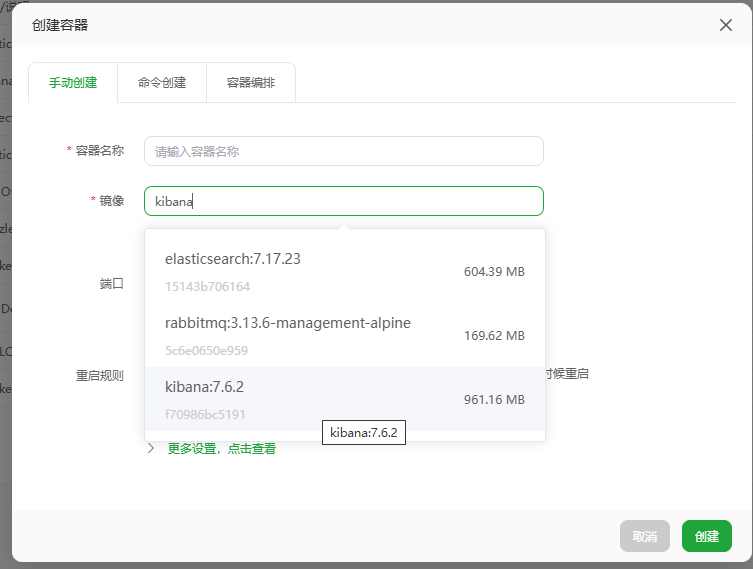Click the 镜像 label
Image resolution: width=753 pixels, height=569 pixels.
(x=111, y=201)
